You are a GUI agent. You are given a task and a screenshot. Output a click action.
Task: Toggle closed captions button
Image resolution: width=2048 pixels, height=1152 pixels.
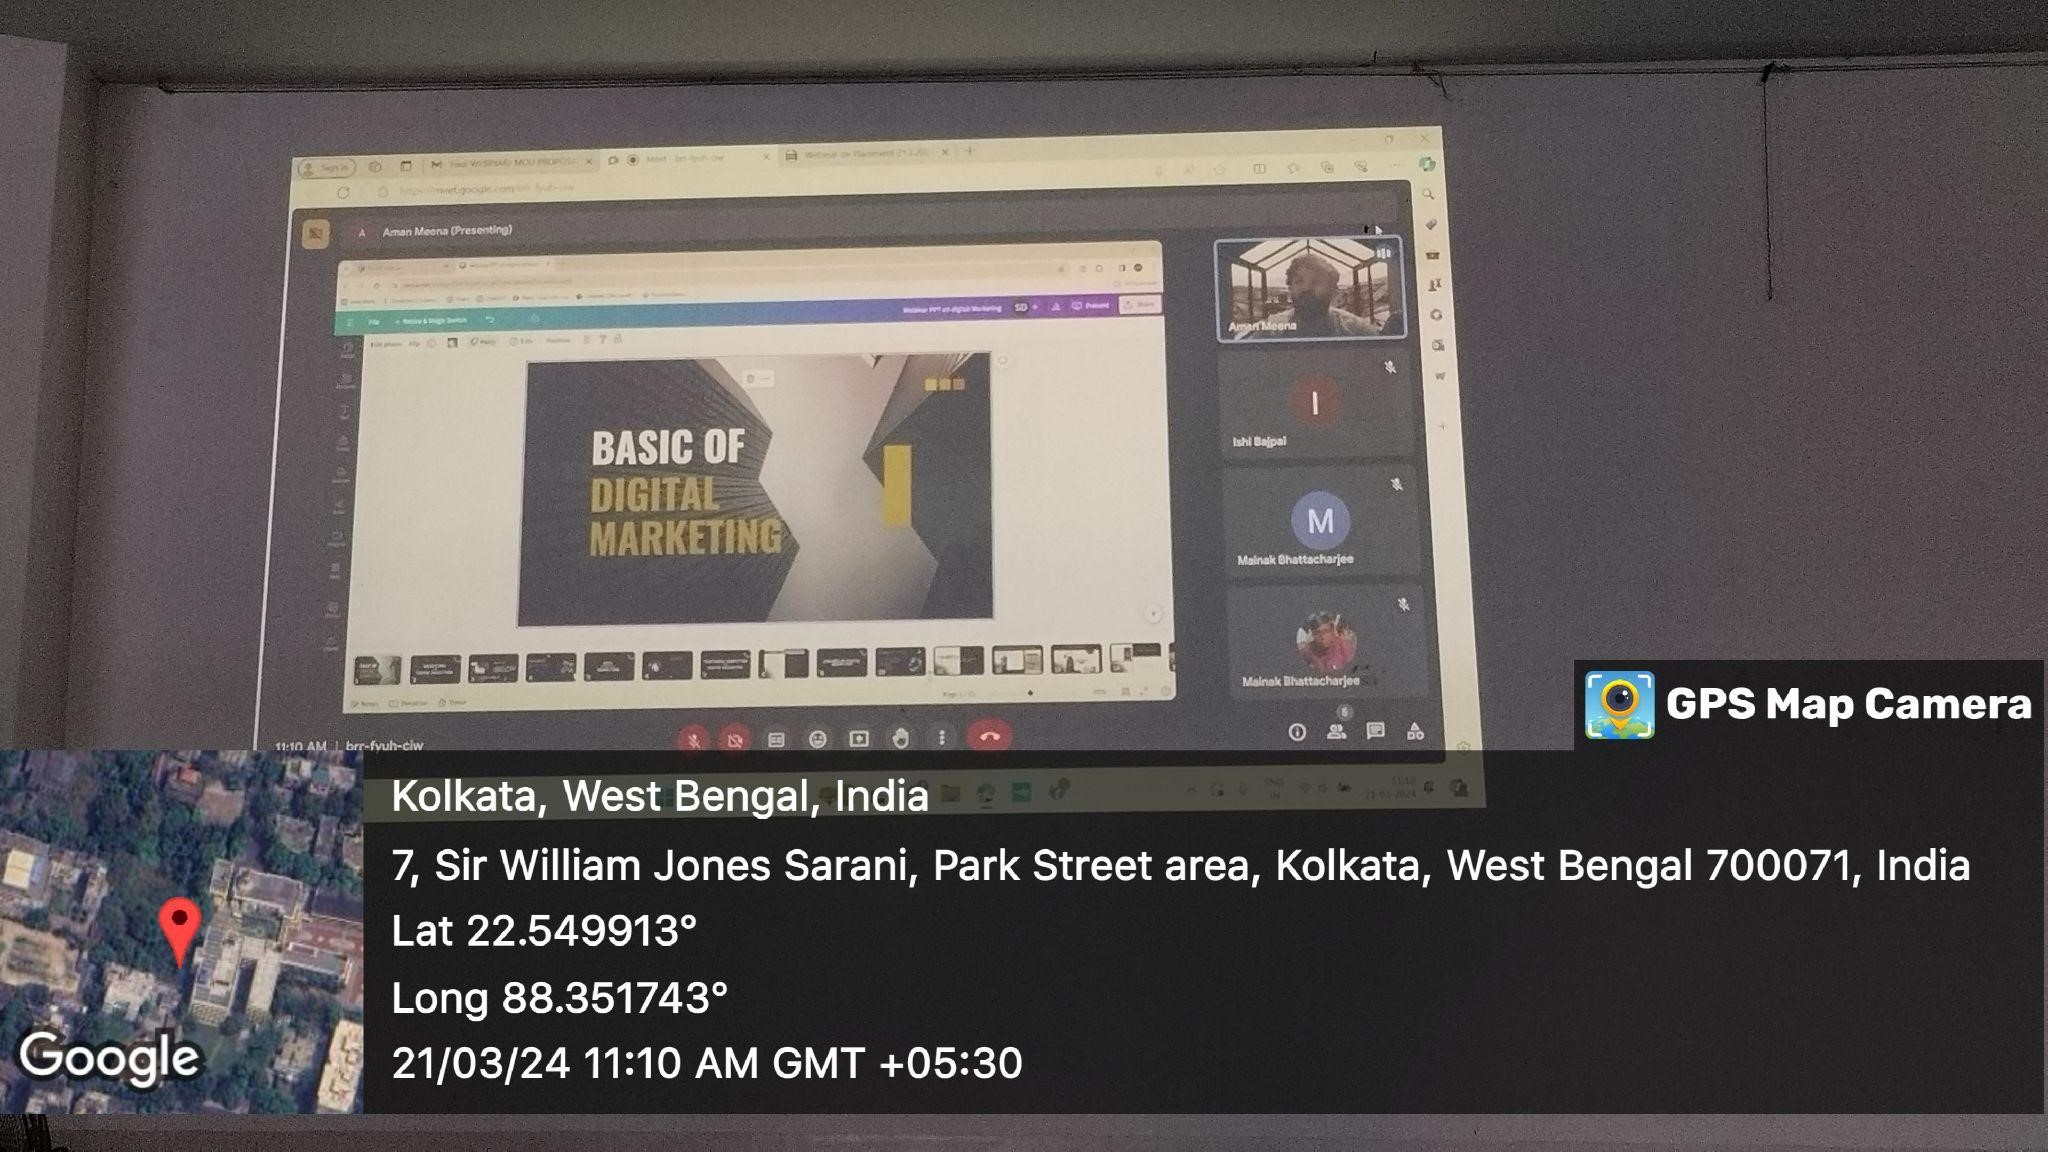pyautogui.click(x=776, y=740)
